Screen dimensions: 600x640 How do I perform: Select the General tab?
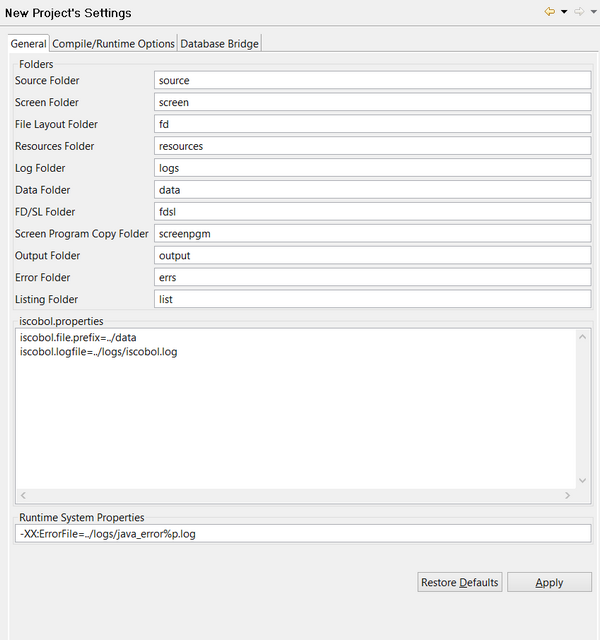[28, 43]
